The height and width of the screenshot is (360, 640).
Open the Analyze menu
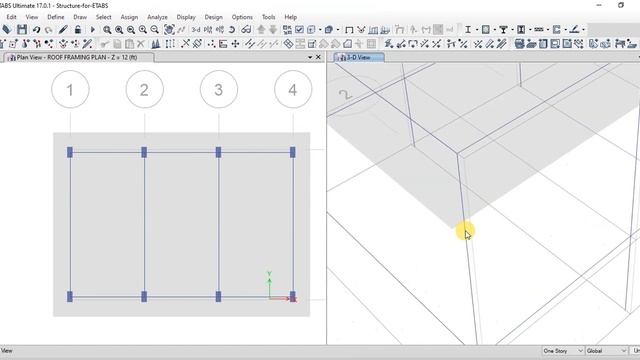click(x=157, y=17)
